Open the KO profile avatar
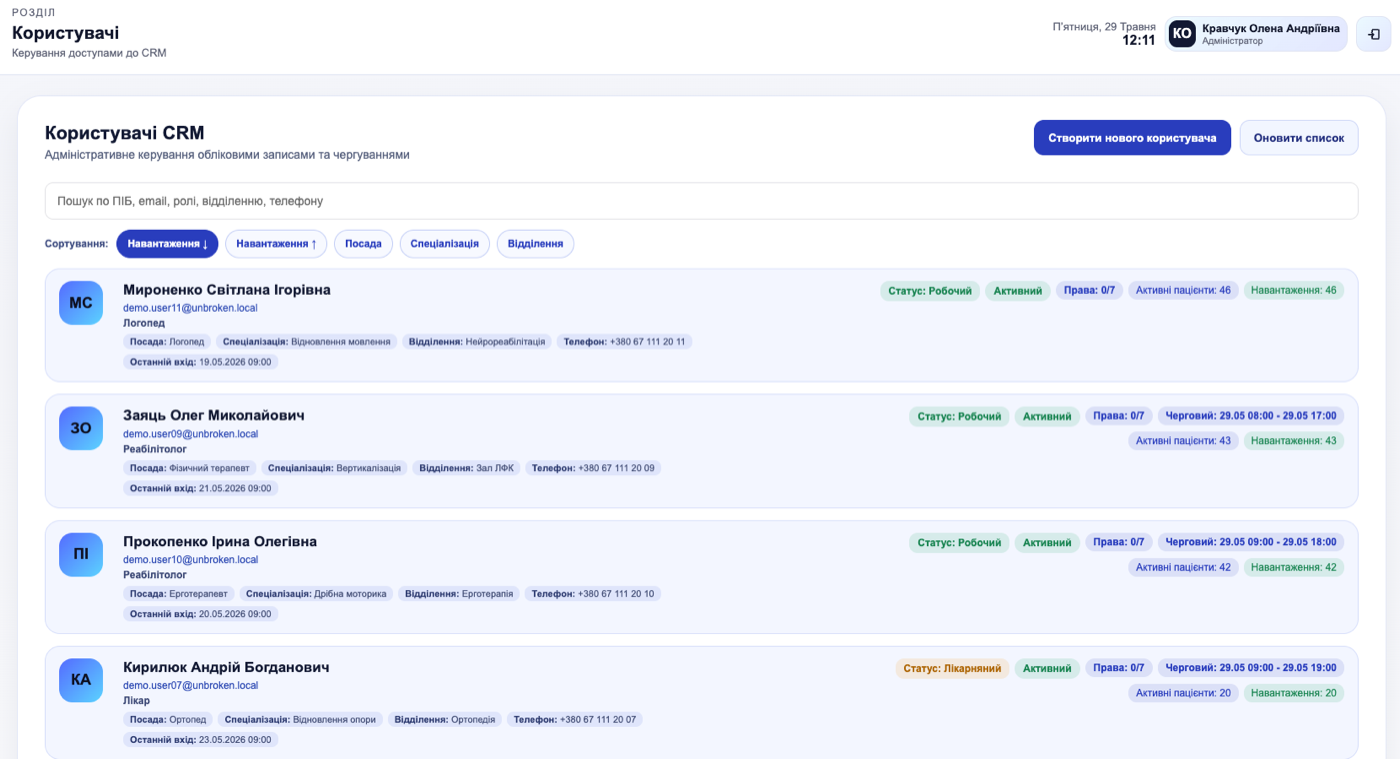The image size is (1400, 759). point(1182,34)
